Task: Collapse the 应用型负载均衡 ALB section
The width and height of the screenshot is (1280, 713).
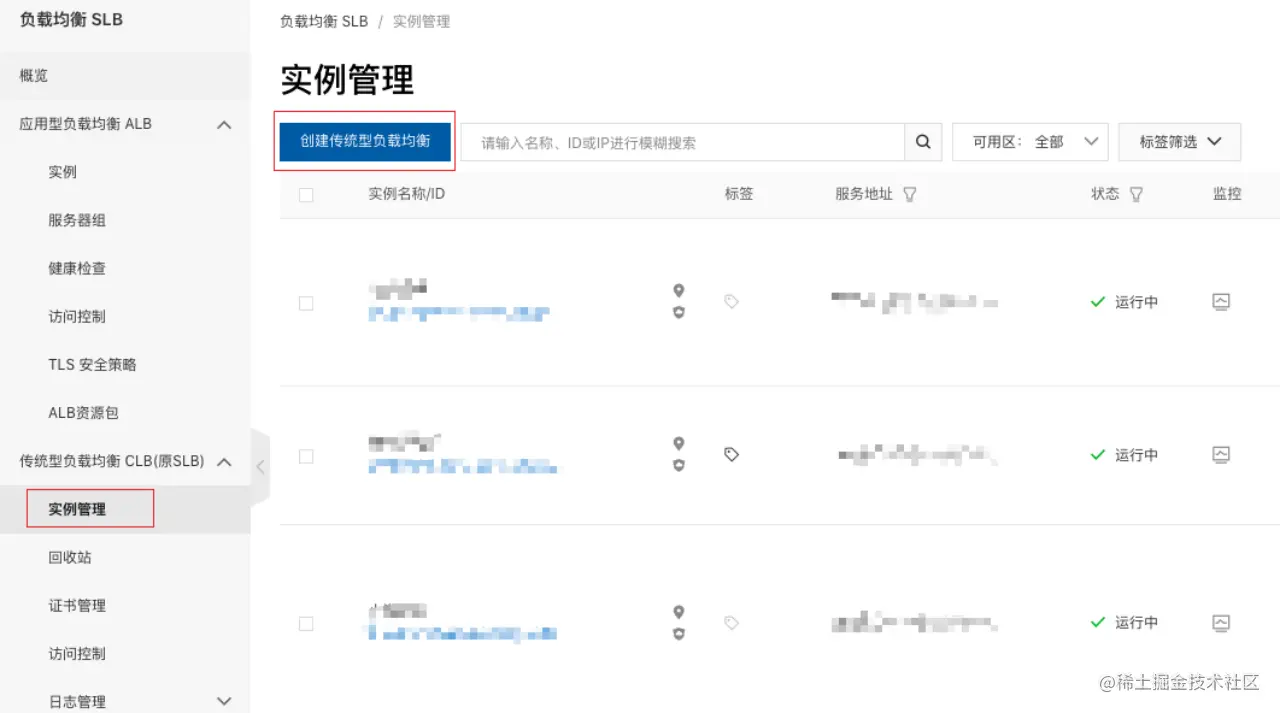Action: [x=224, y=124]
